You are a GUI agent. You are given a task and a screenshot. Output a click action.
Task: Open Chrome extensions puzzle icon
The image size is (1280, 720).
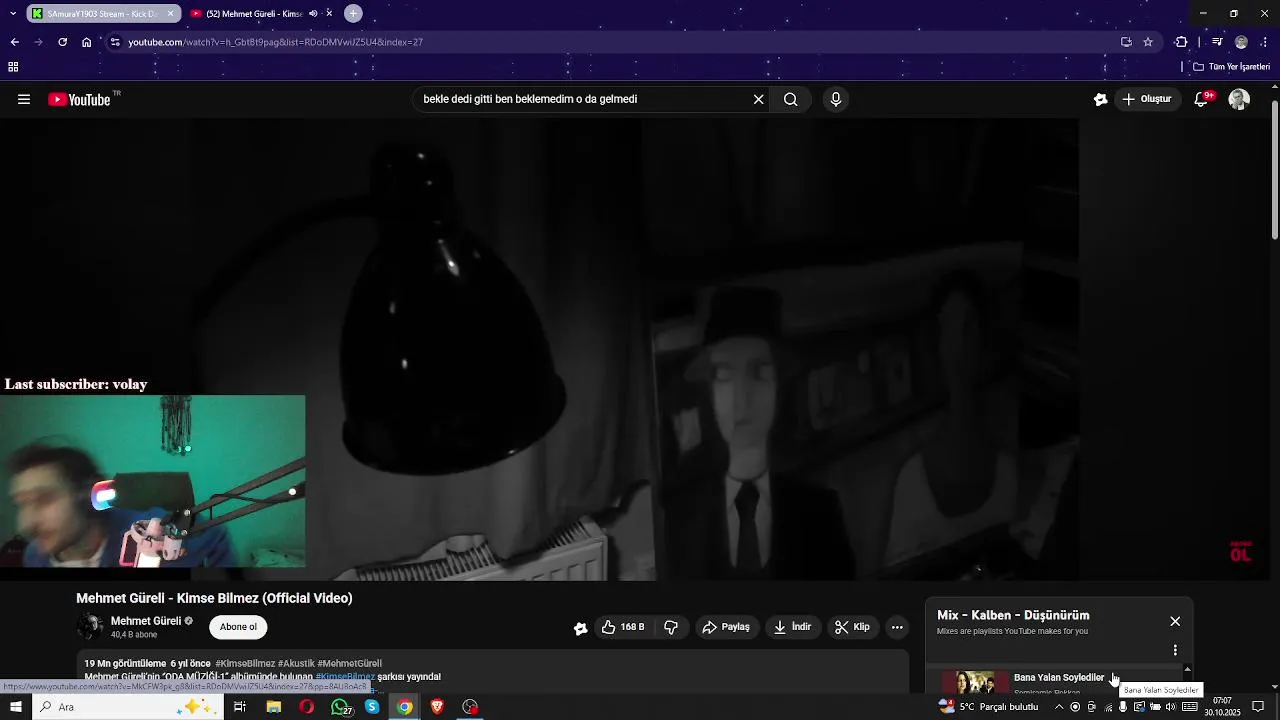point(1181,42)
